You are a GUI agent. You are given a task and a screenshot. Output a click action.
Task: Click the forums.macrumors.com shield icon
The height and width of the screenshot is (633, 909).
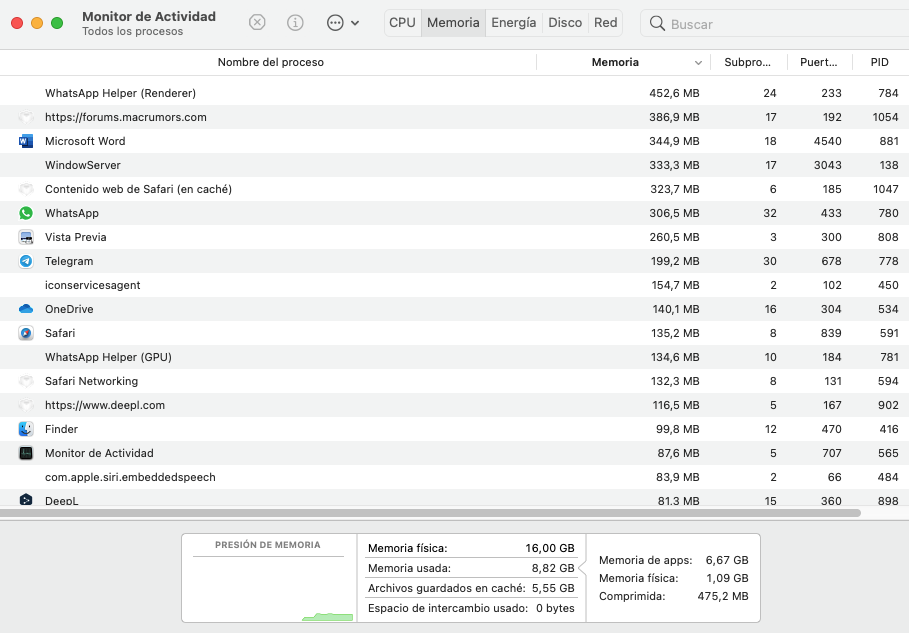26,117
